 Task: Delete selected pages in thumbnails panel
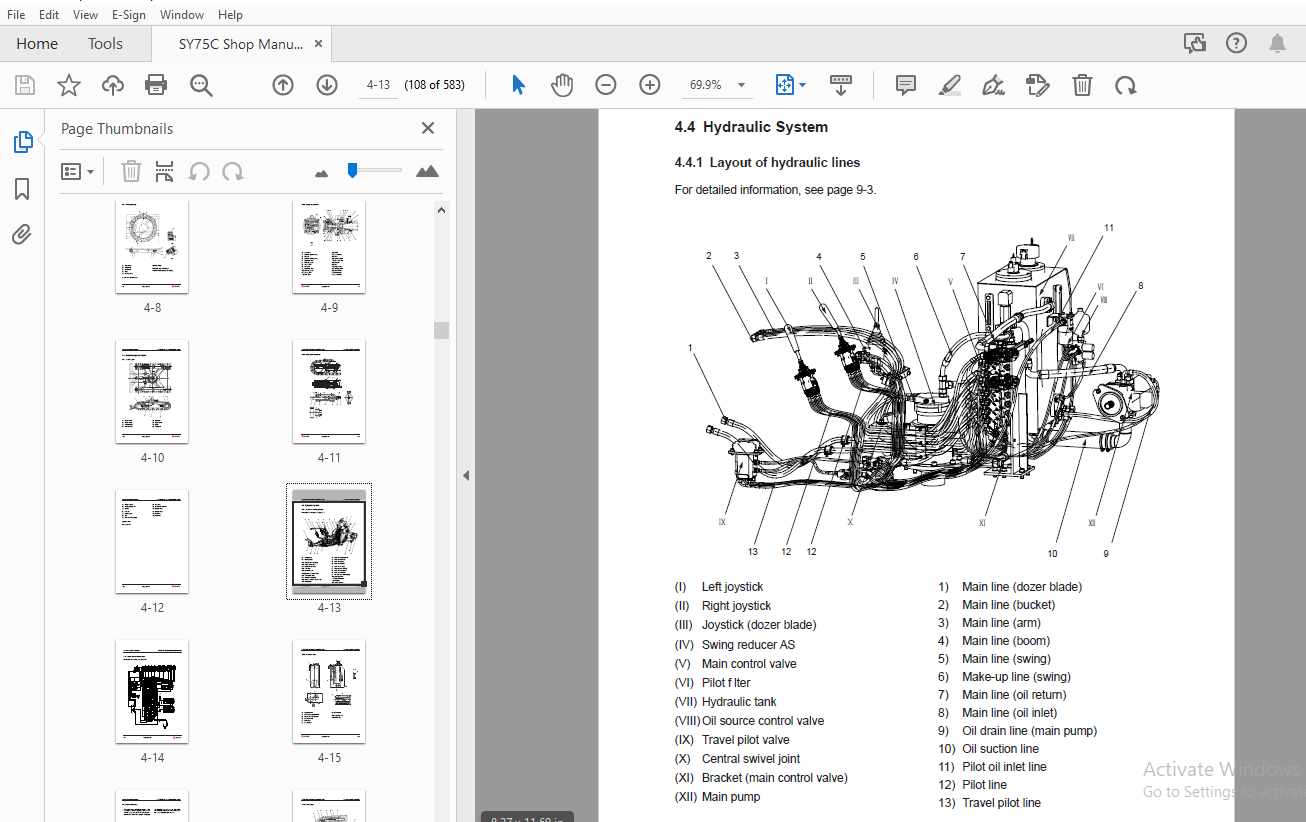[131, 171]
